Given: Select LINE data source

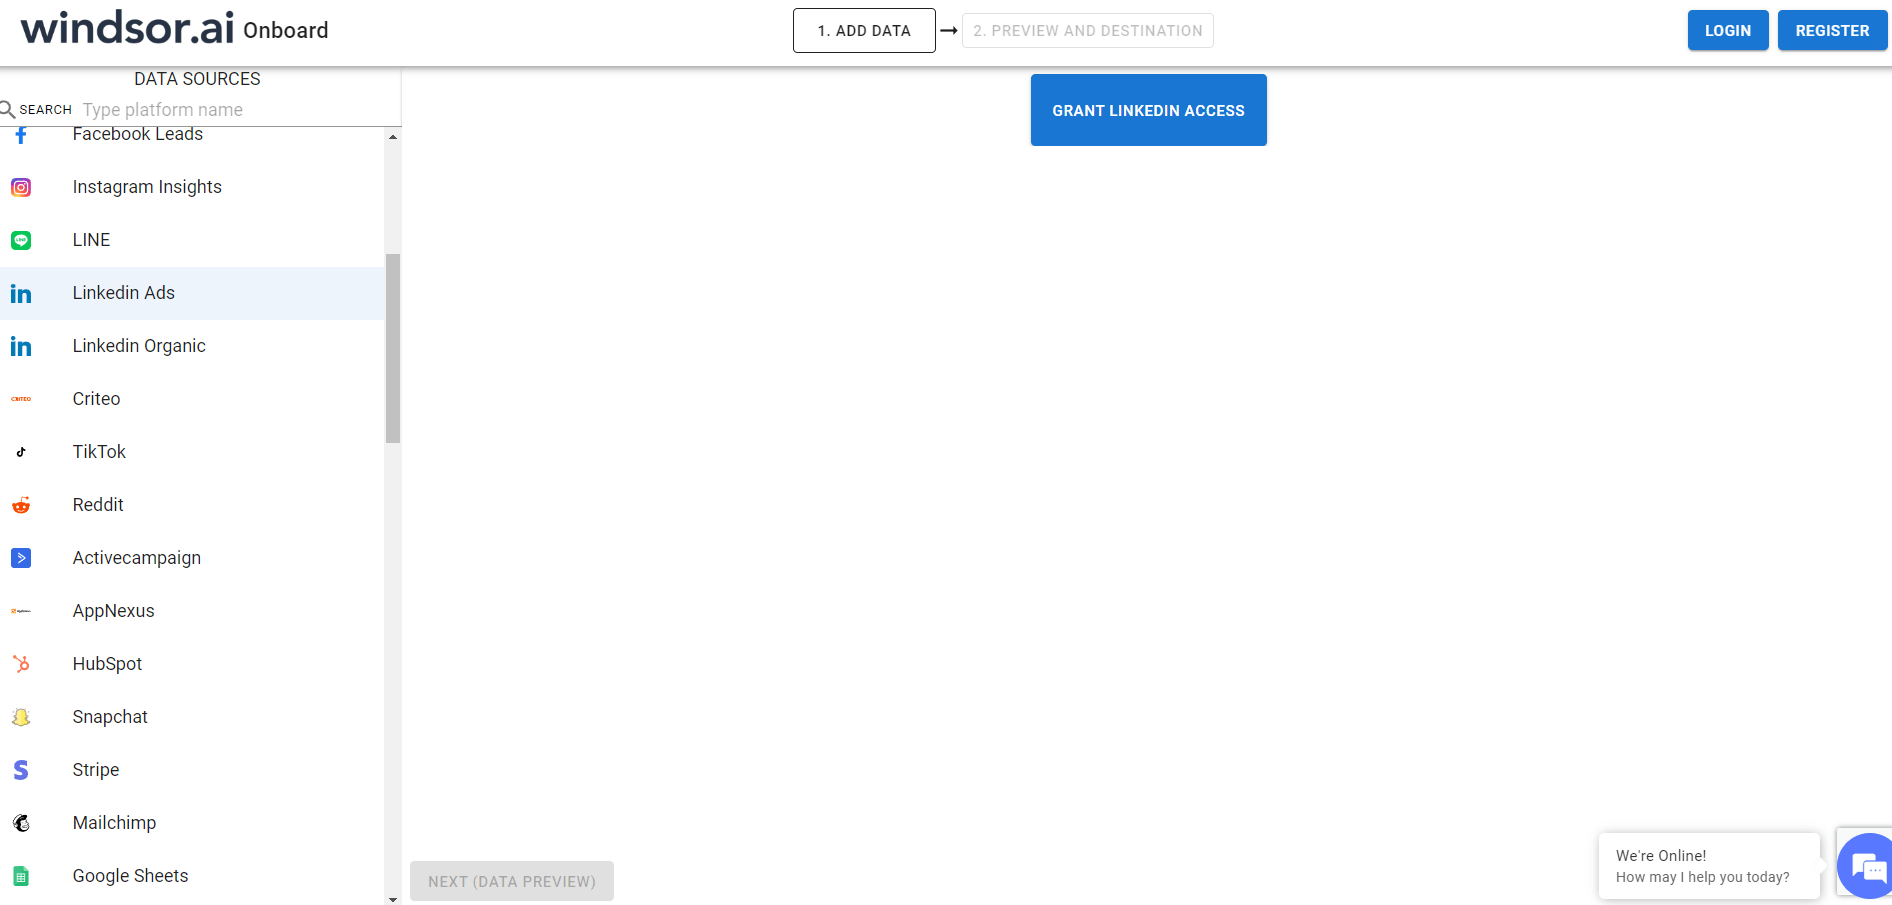Looking at the screenshot, I should point(192,240).
